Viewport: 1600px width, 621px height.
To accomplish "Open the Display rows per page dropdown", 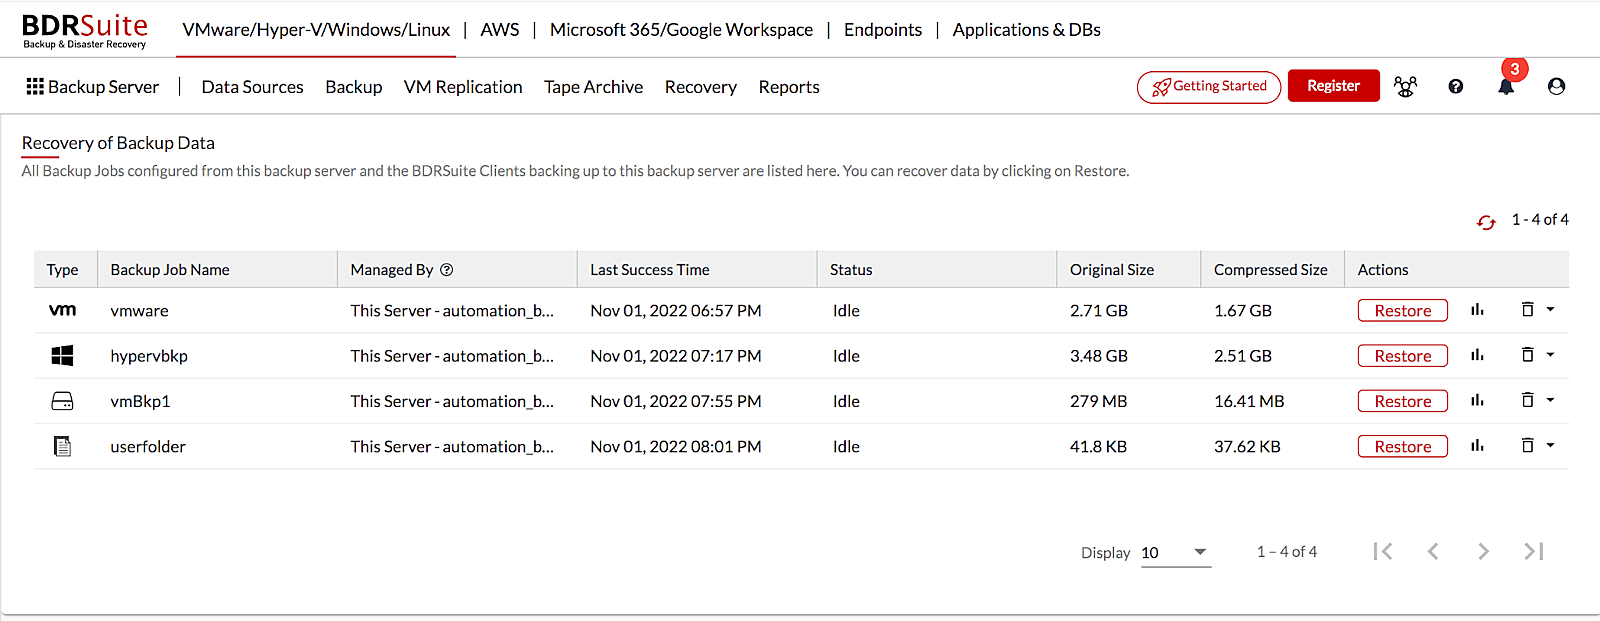I will (1176, 552).
